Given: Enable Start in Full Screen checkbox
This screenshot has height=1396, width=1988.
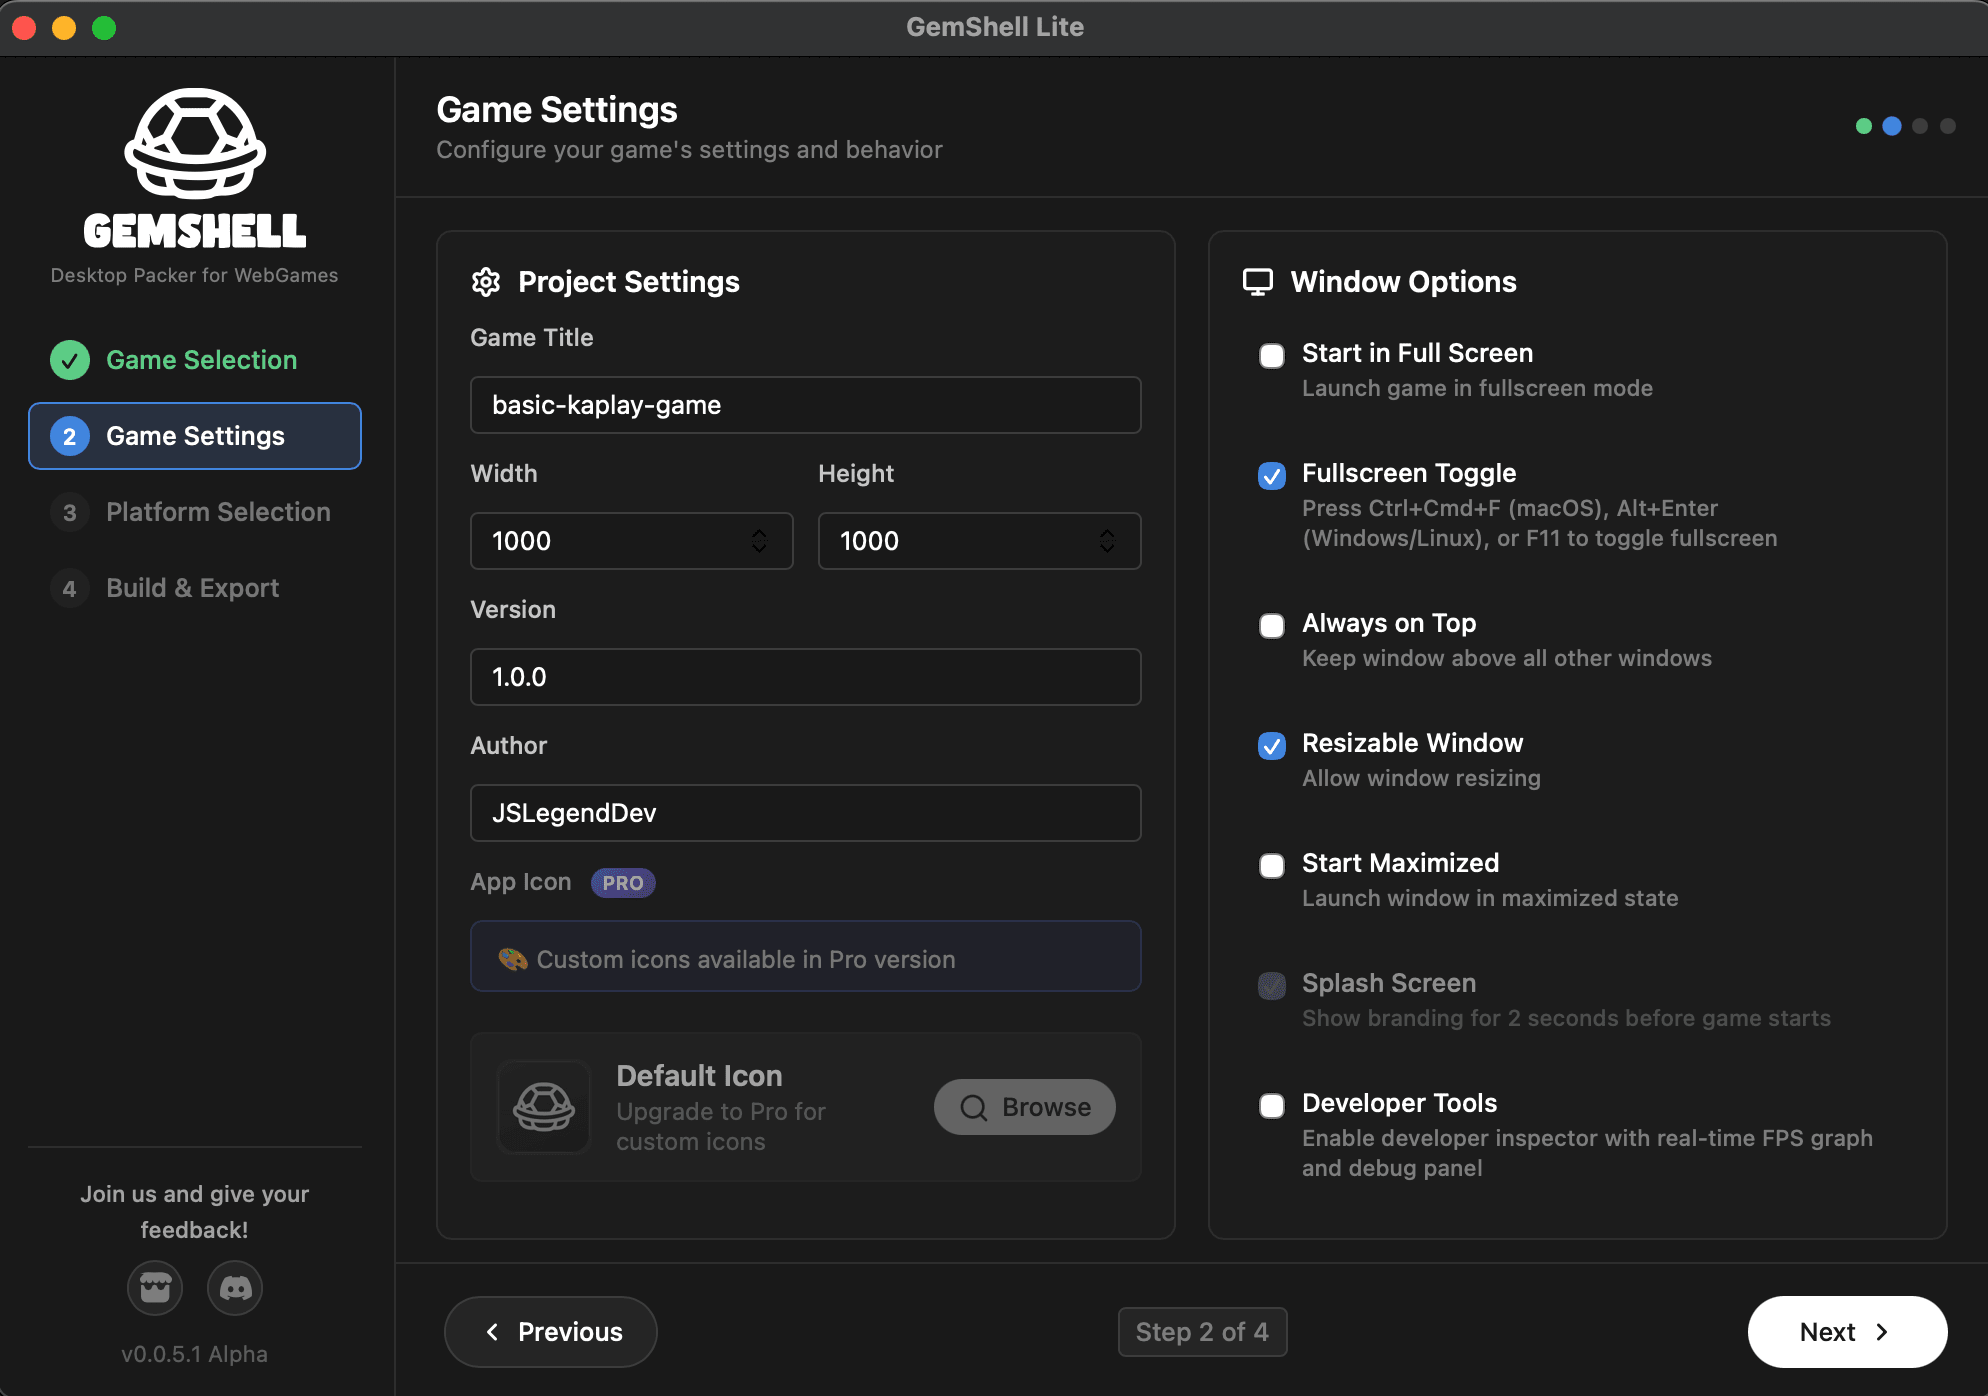Looking at the screenshot, I should click(x=1272, y=356).
